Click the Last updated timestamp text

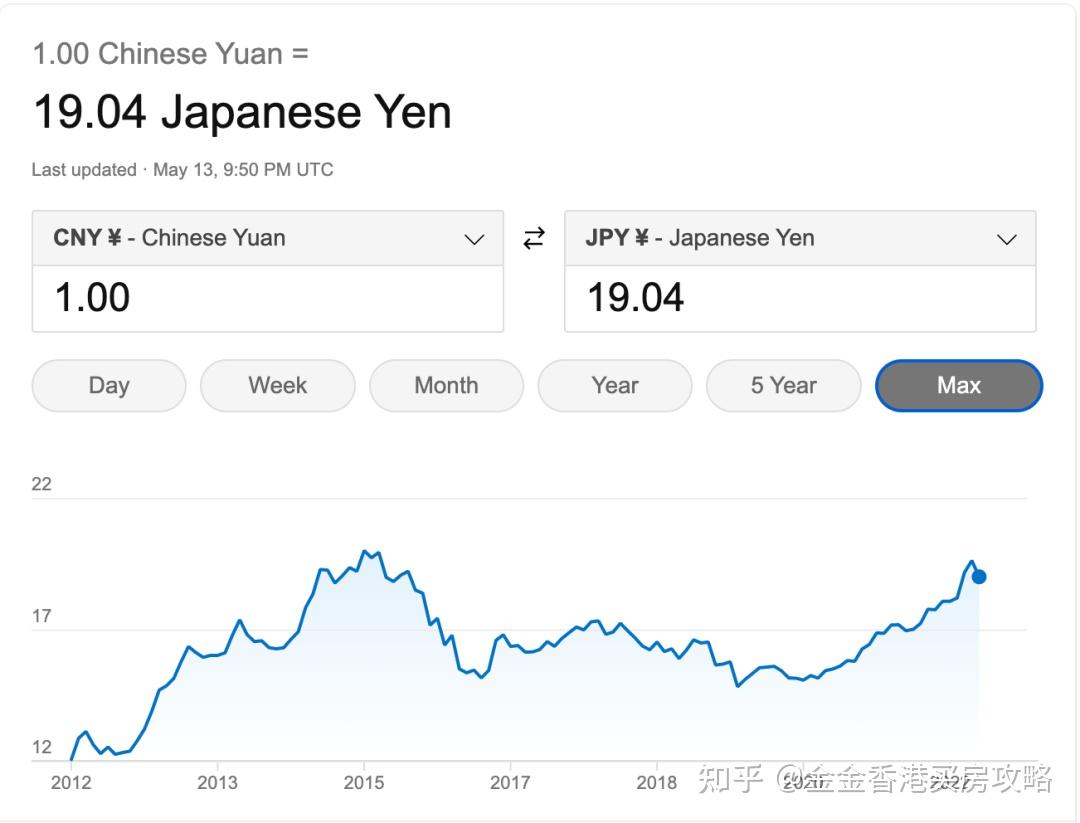182,170
